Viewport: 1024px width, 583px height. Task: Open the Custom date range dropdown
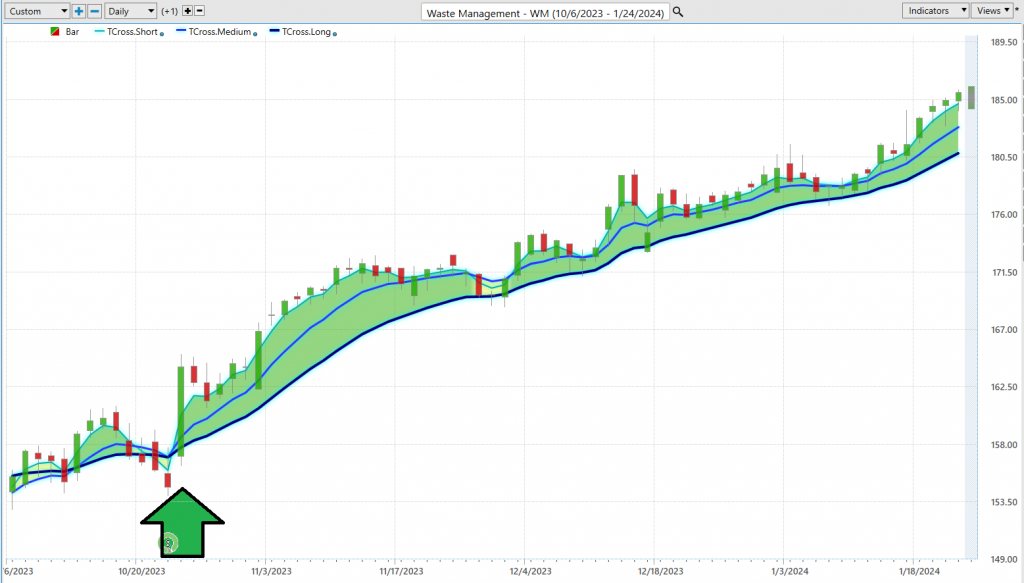37,11
